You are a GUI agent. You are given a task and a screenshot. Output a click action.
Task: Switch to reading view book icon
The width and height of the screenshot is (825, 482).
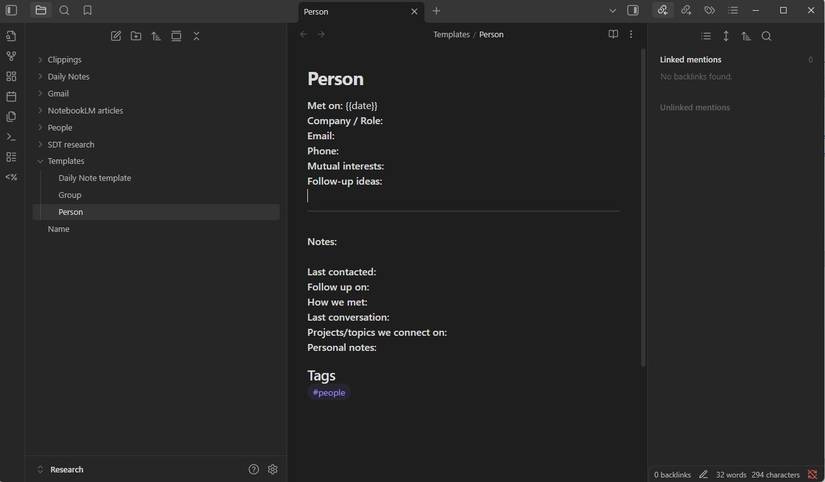613,34
